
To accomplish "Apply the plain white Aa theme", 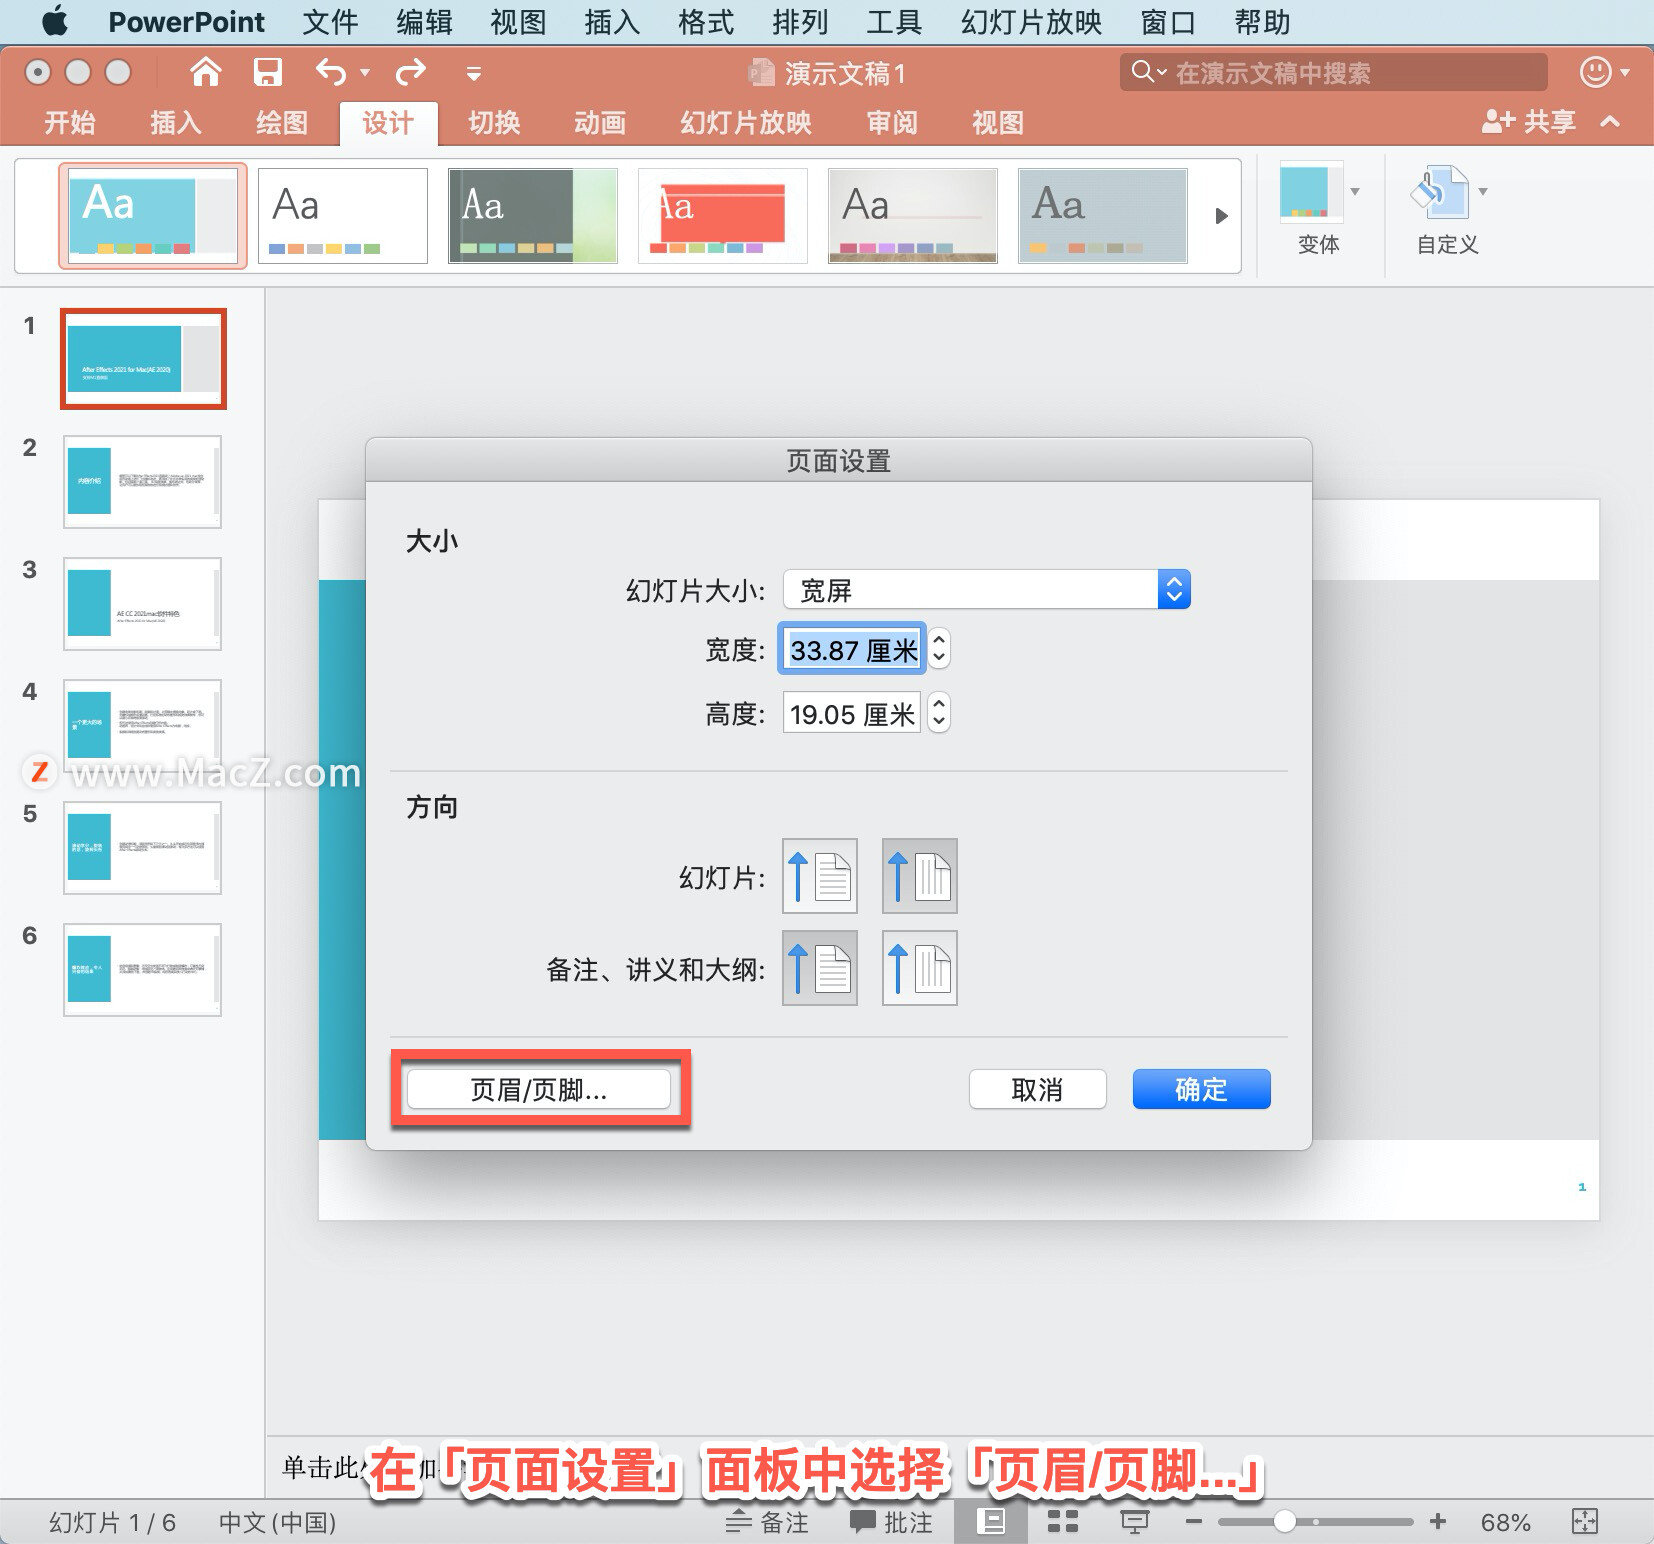I will point(343,216).
